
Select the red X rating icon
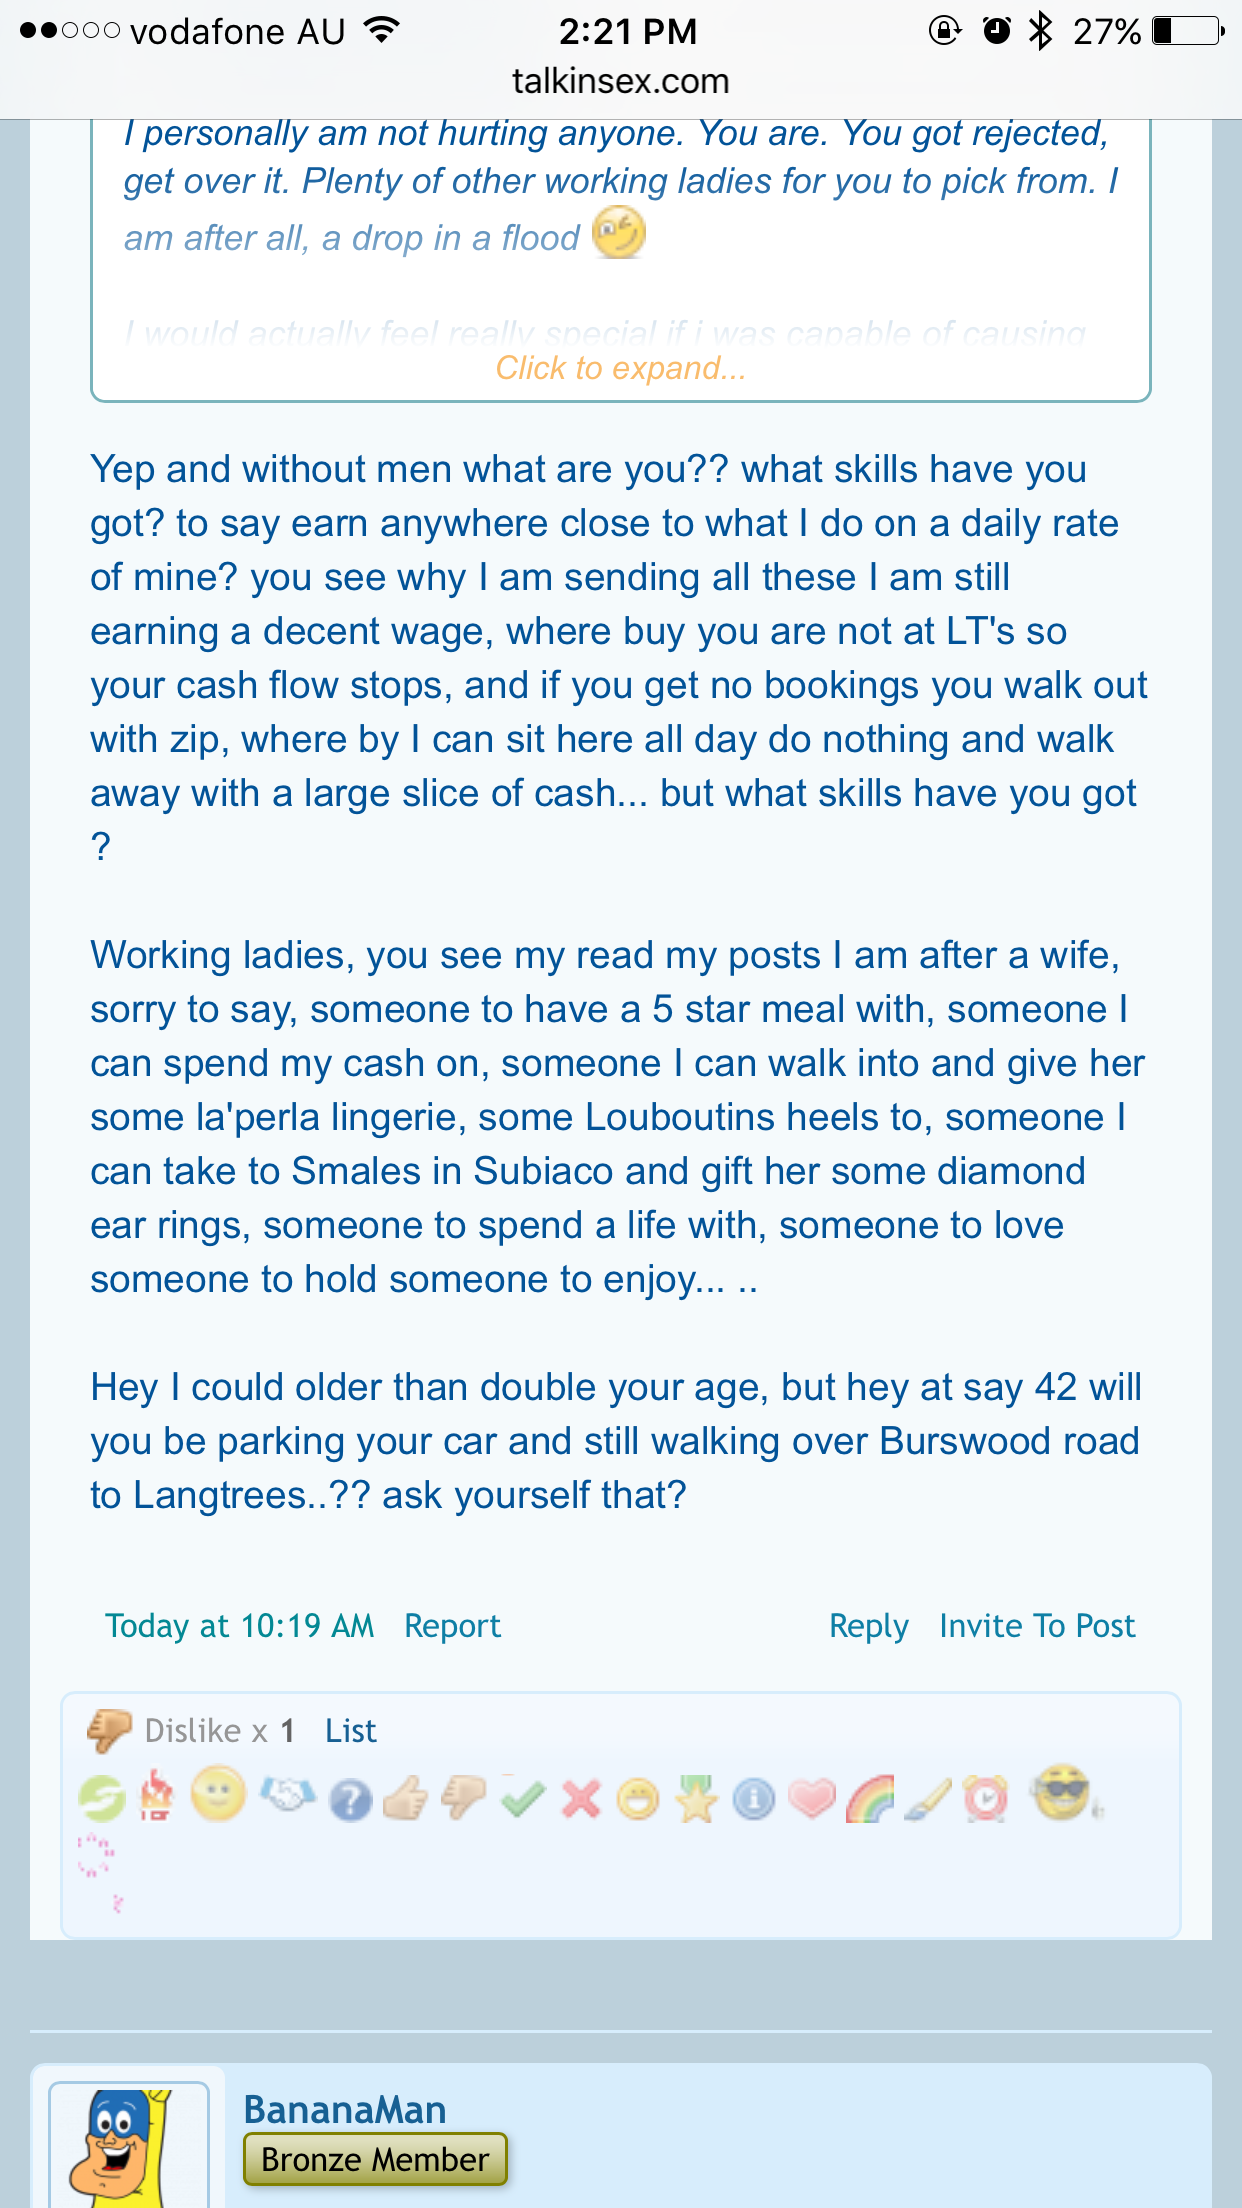581,1799
